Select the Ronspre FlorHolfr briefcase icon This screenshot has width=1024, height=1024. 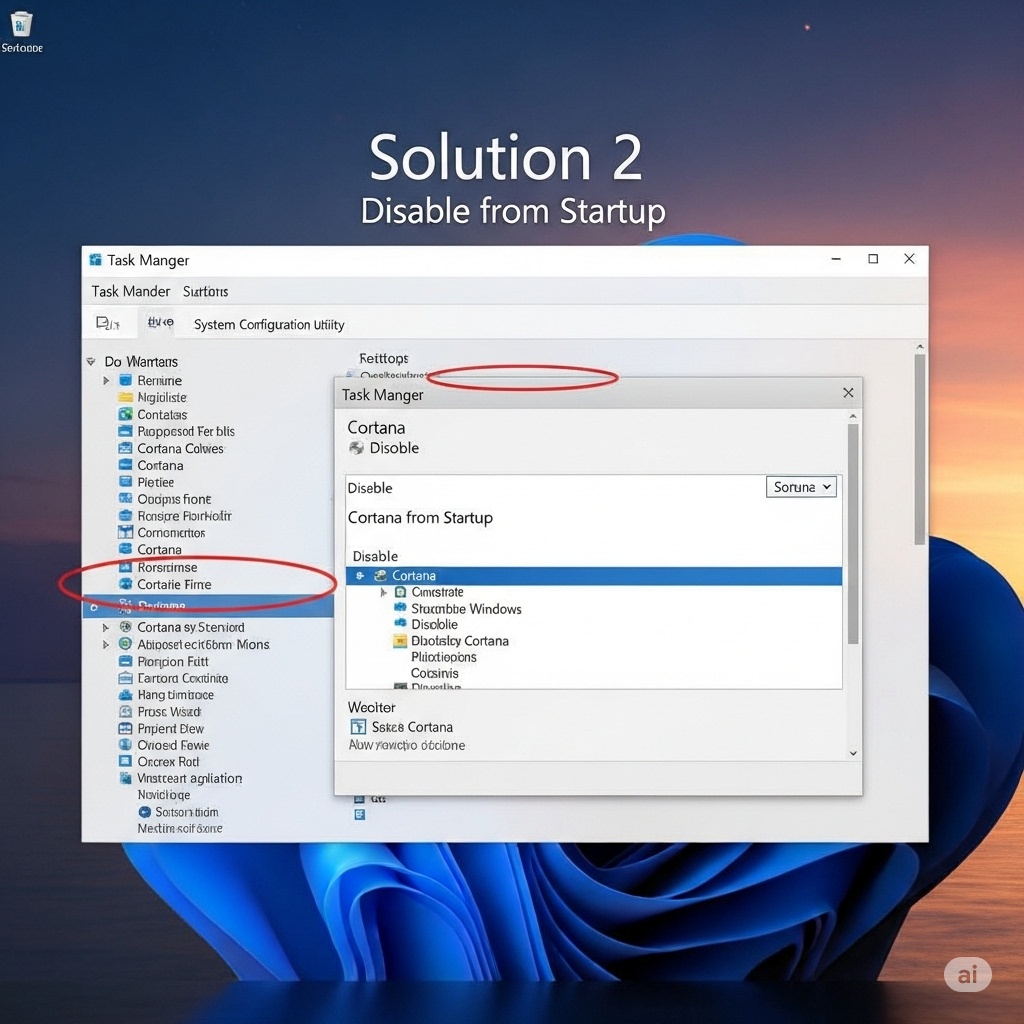[125, 515]
